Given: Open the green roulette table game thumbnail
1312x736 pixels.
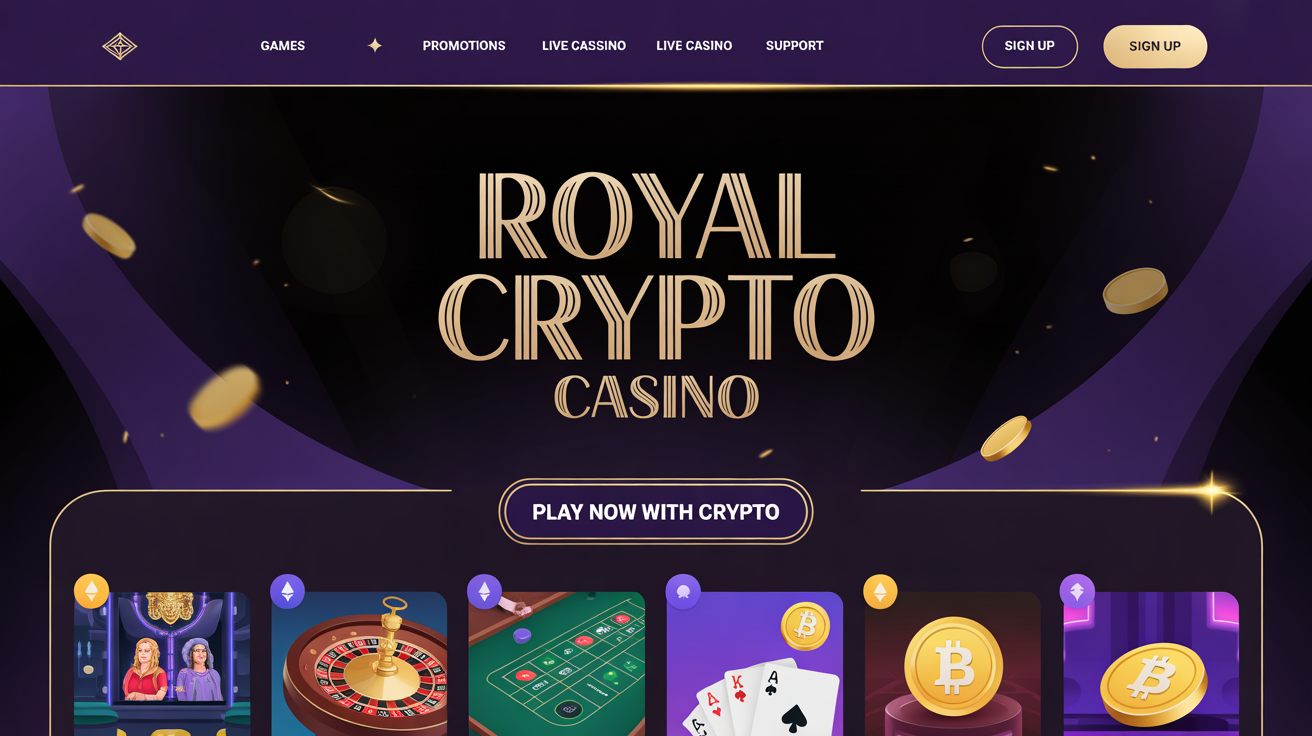Looking at the screenshot, I should (x=557, y=664).
